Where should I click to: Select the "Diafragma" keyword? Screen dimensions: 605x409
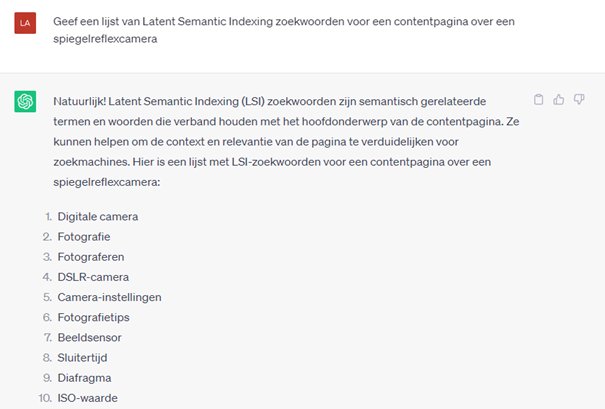pos(84,378)
